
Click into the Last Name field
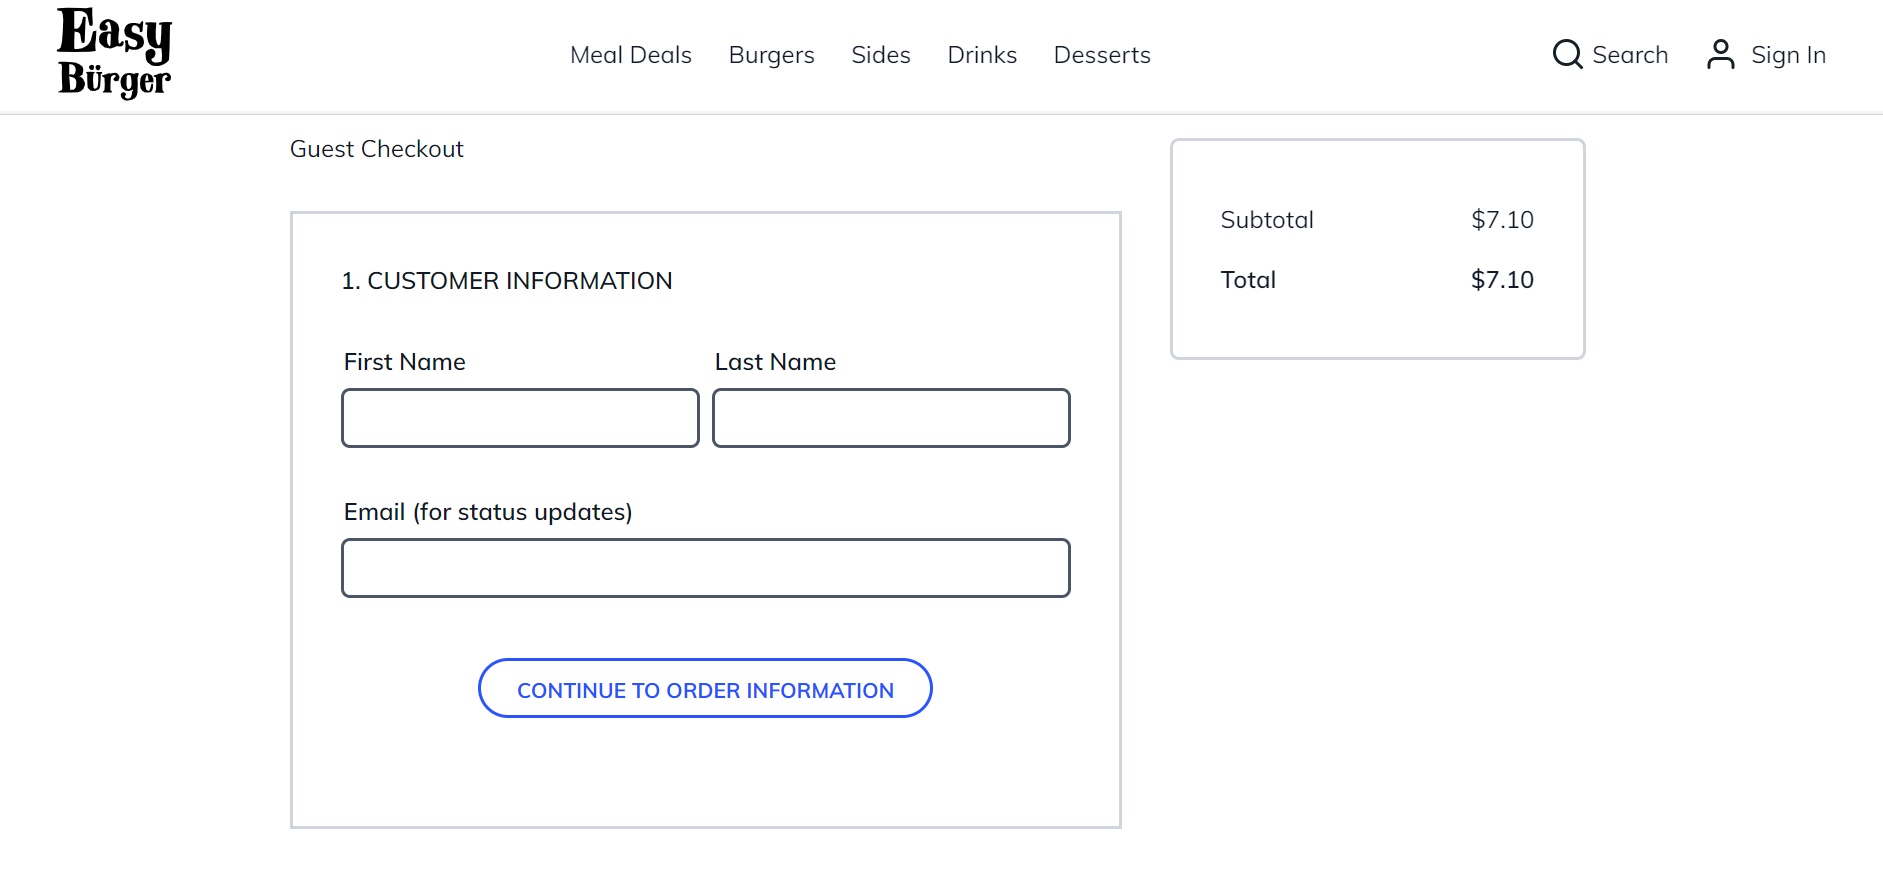coord(891,418)
